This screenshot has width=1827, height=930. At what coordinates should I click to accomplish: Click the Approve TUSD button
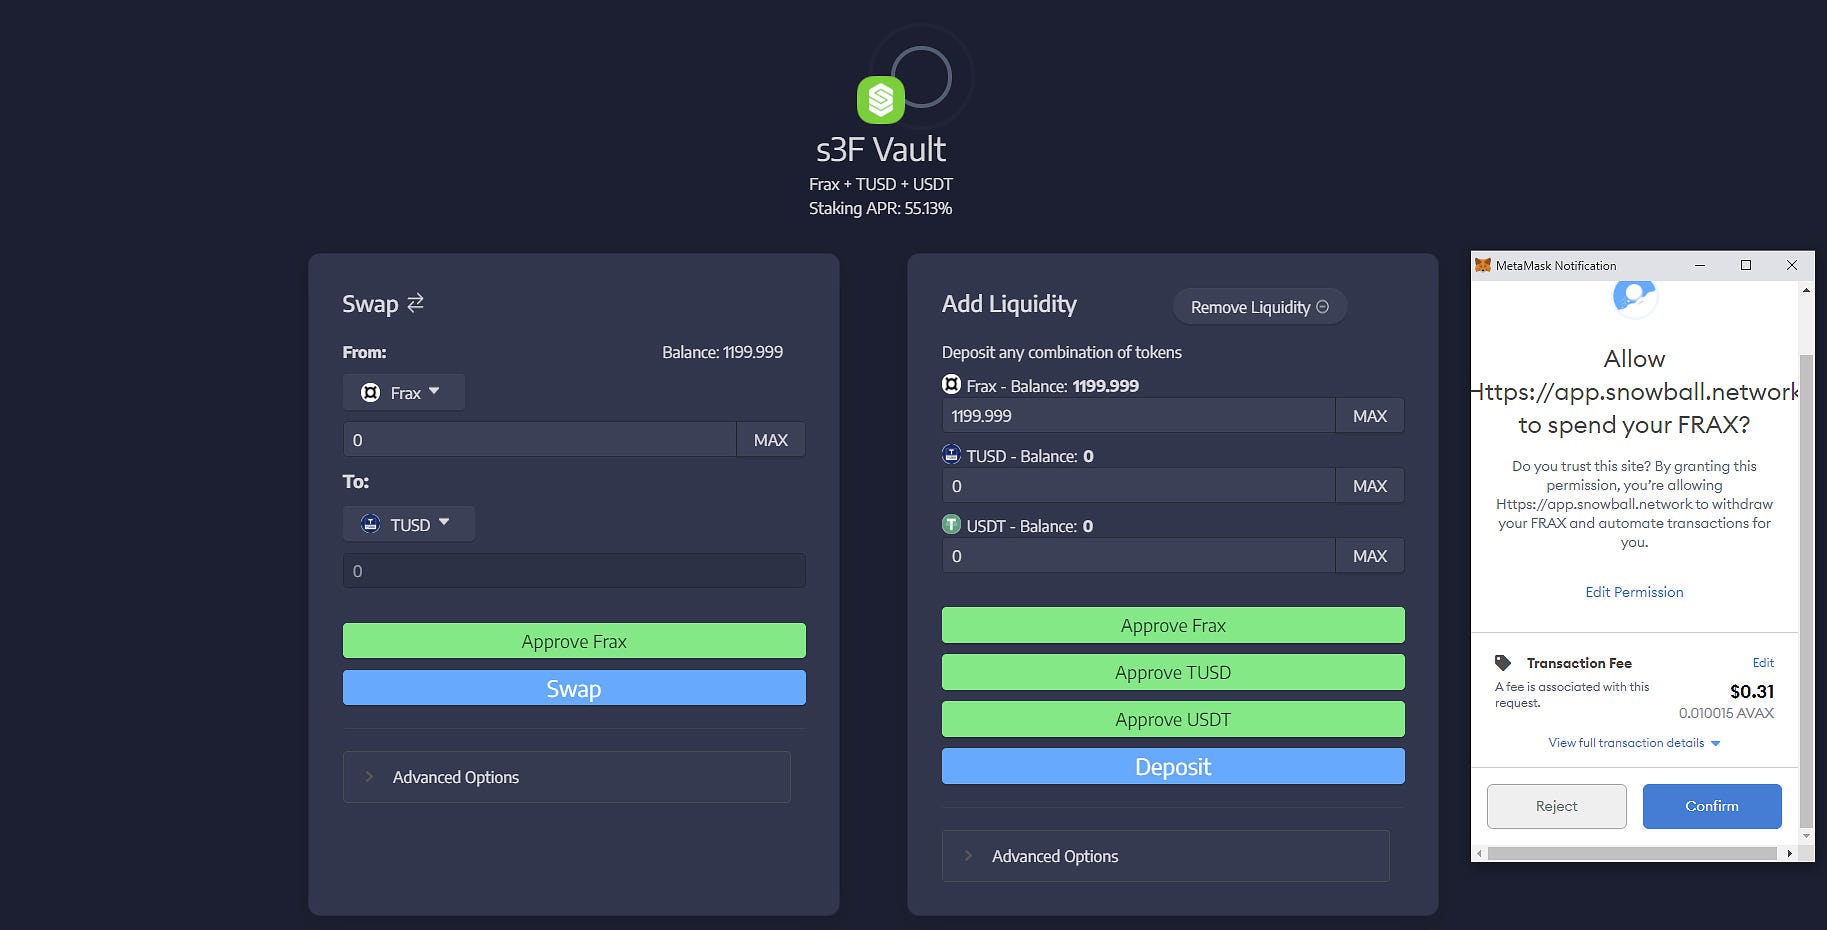(x=1173, y=672)
